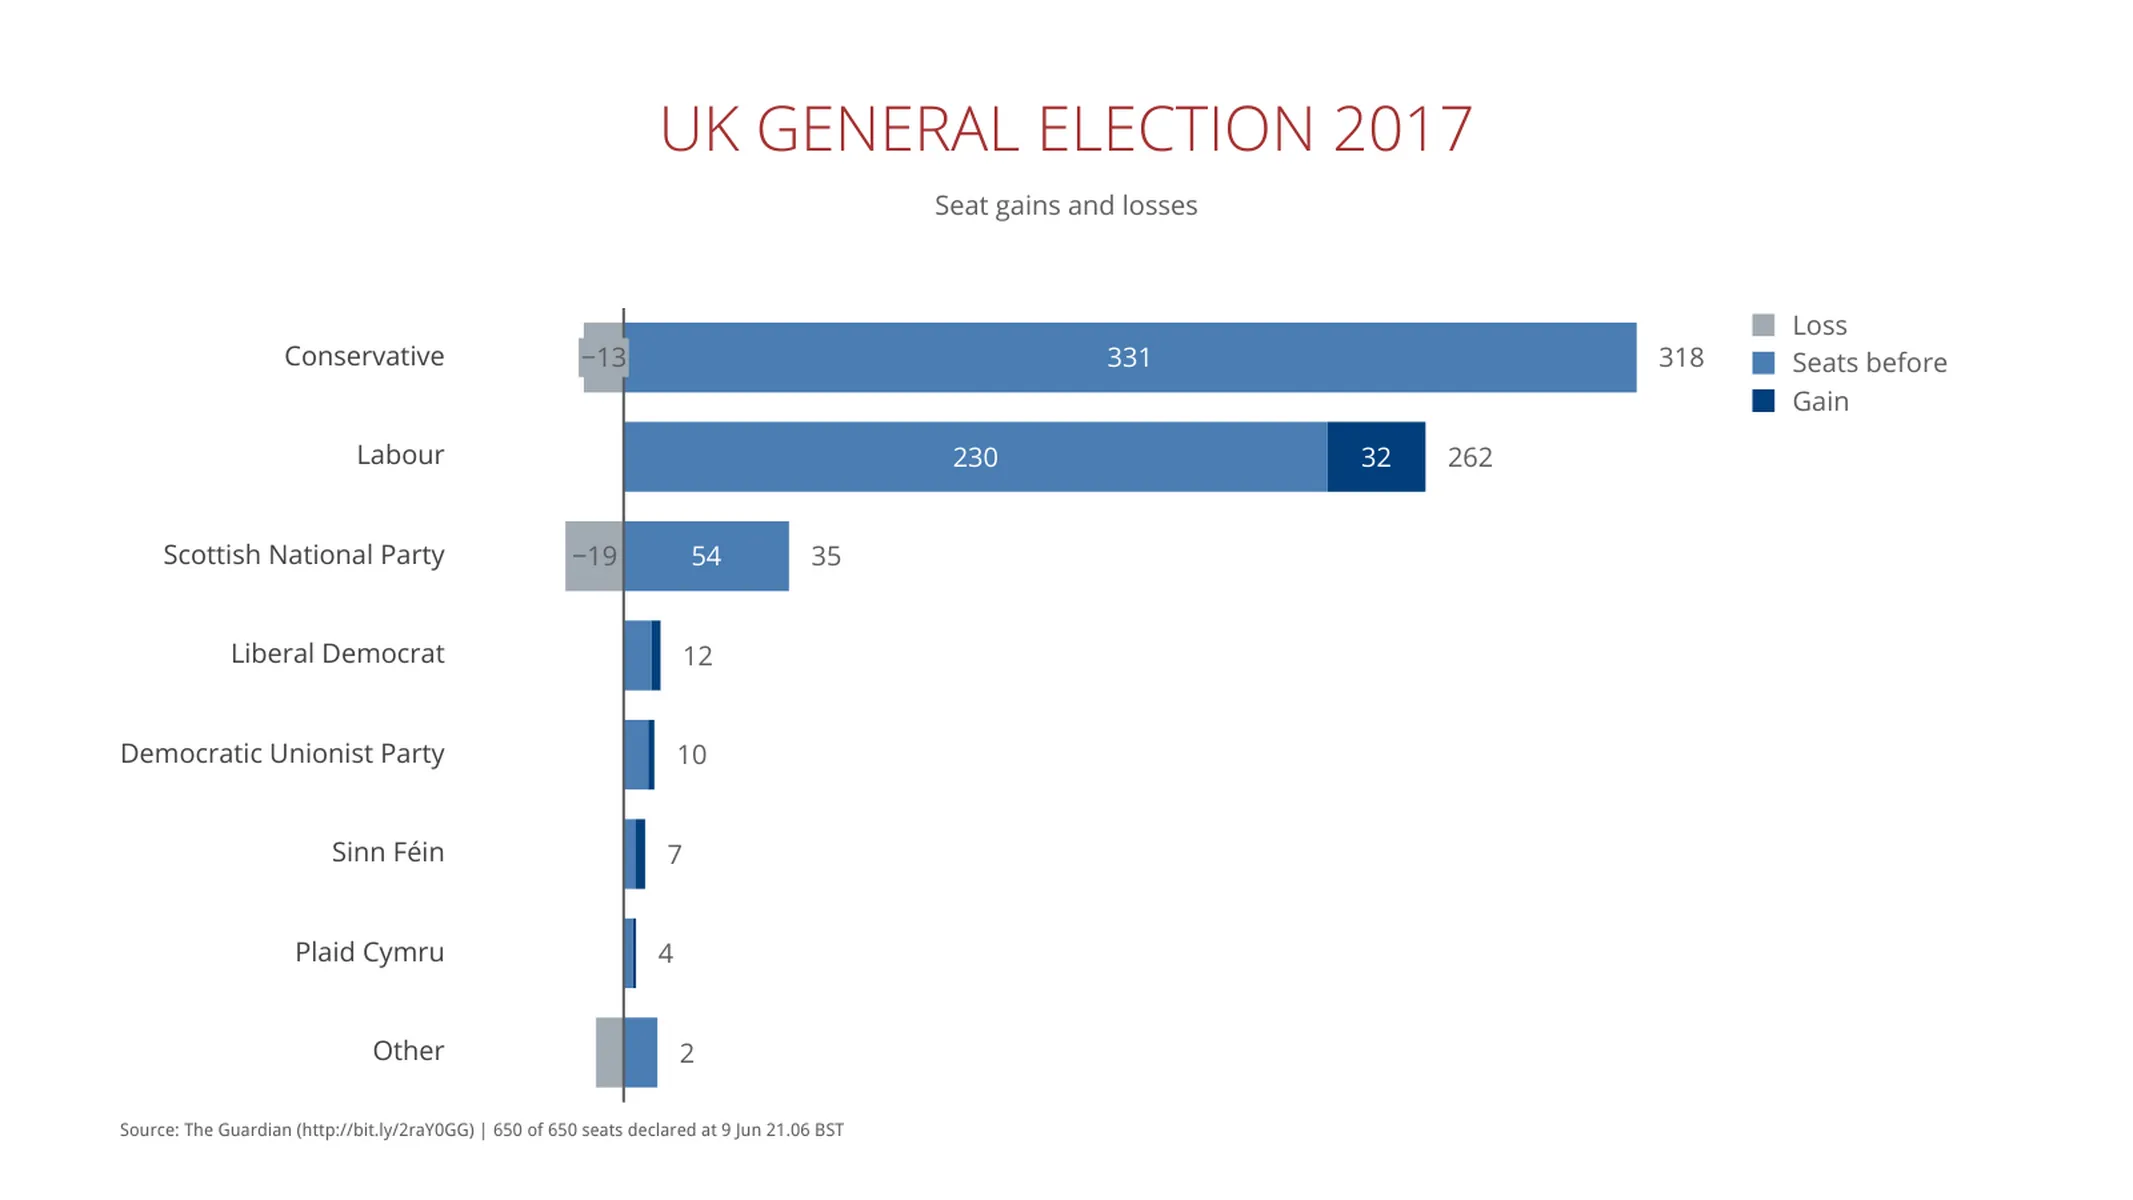Click the UK GENERAL ELECTION 2017 title

(x=1066, y=129)
